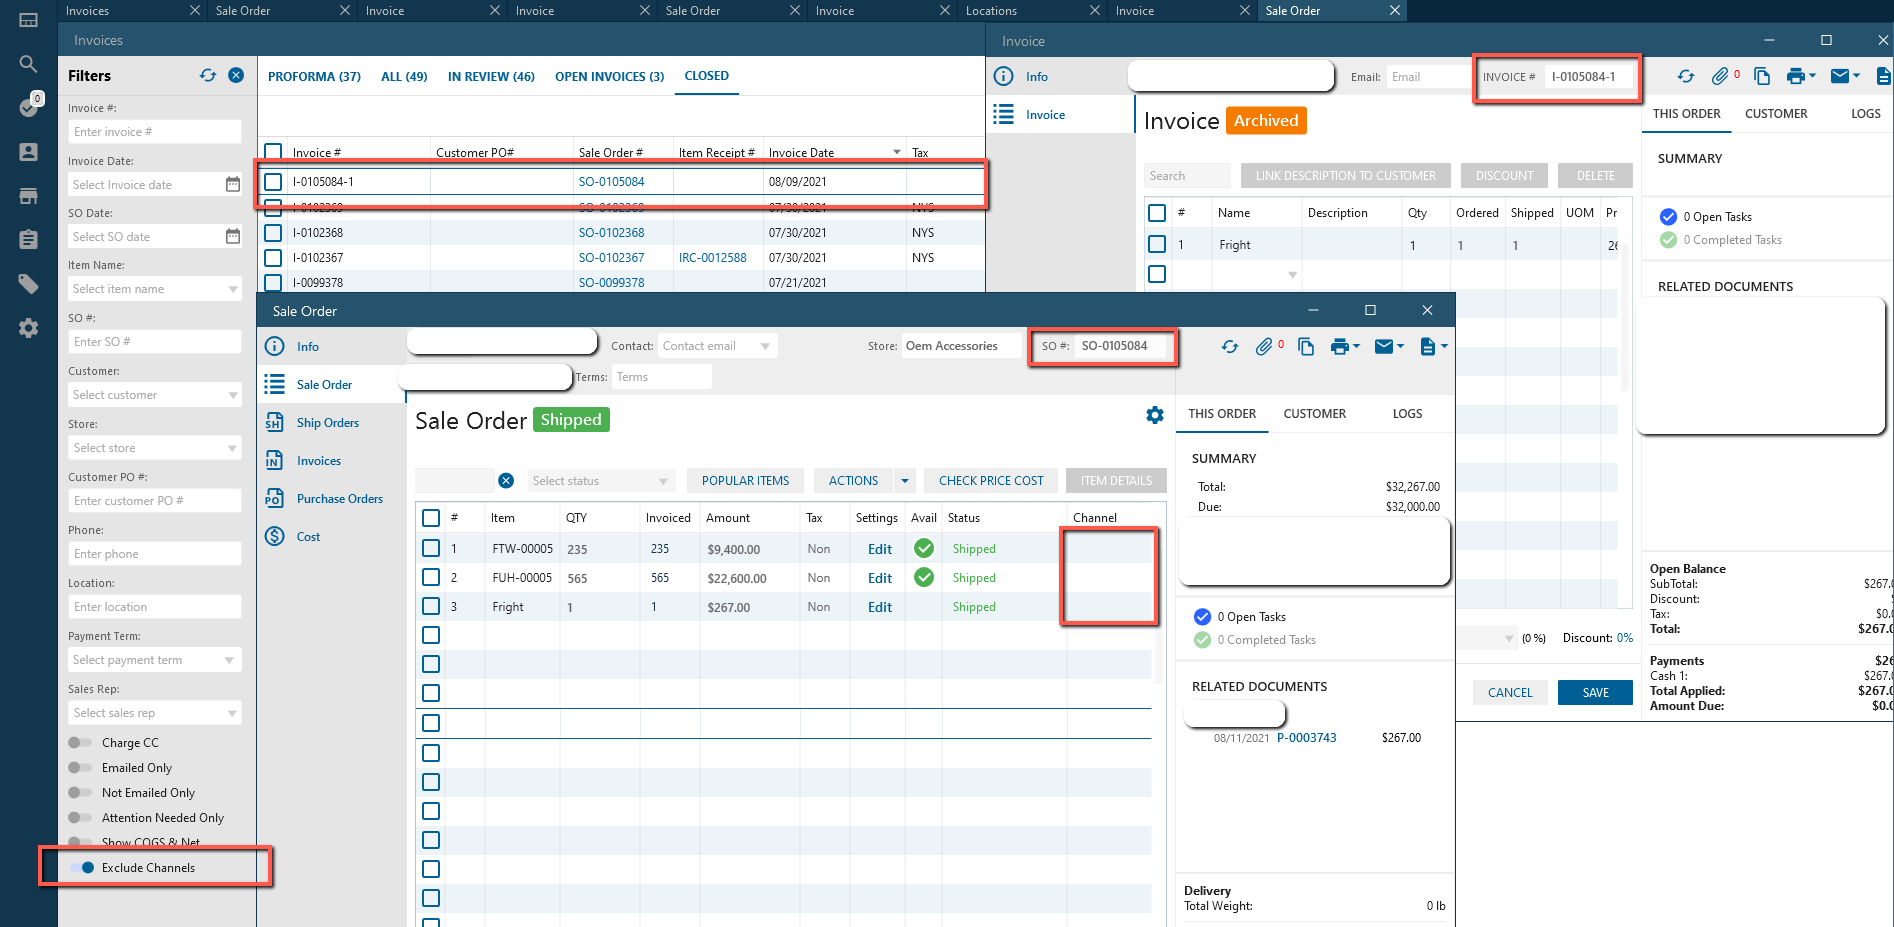Click the search icon in left sidebar

(28, 64)
